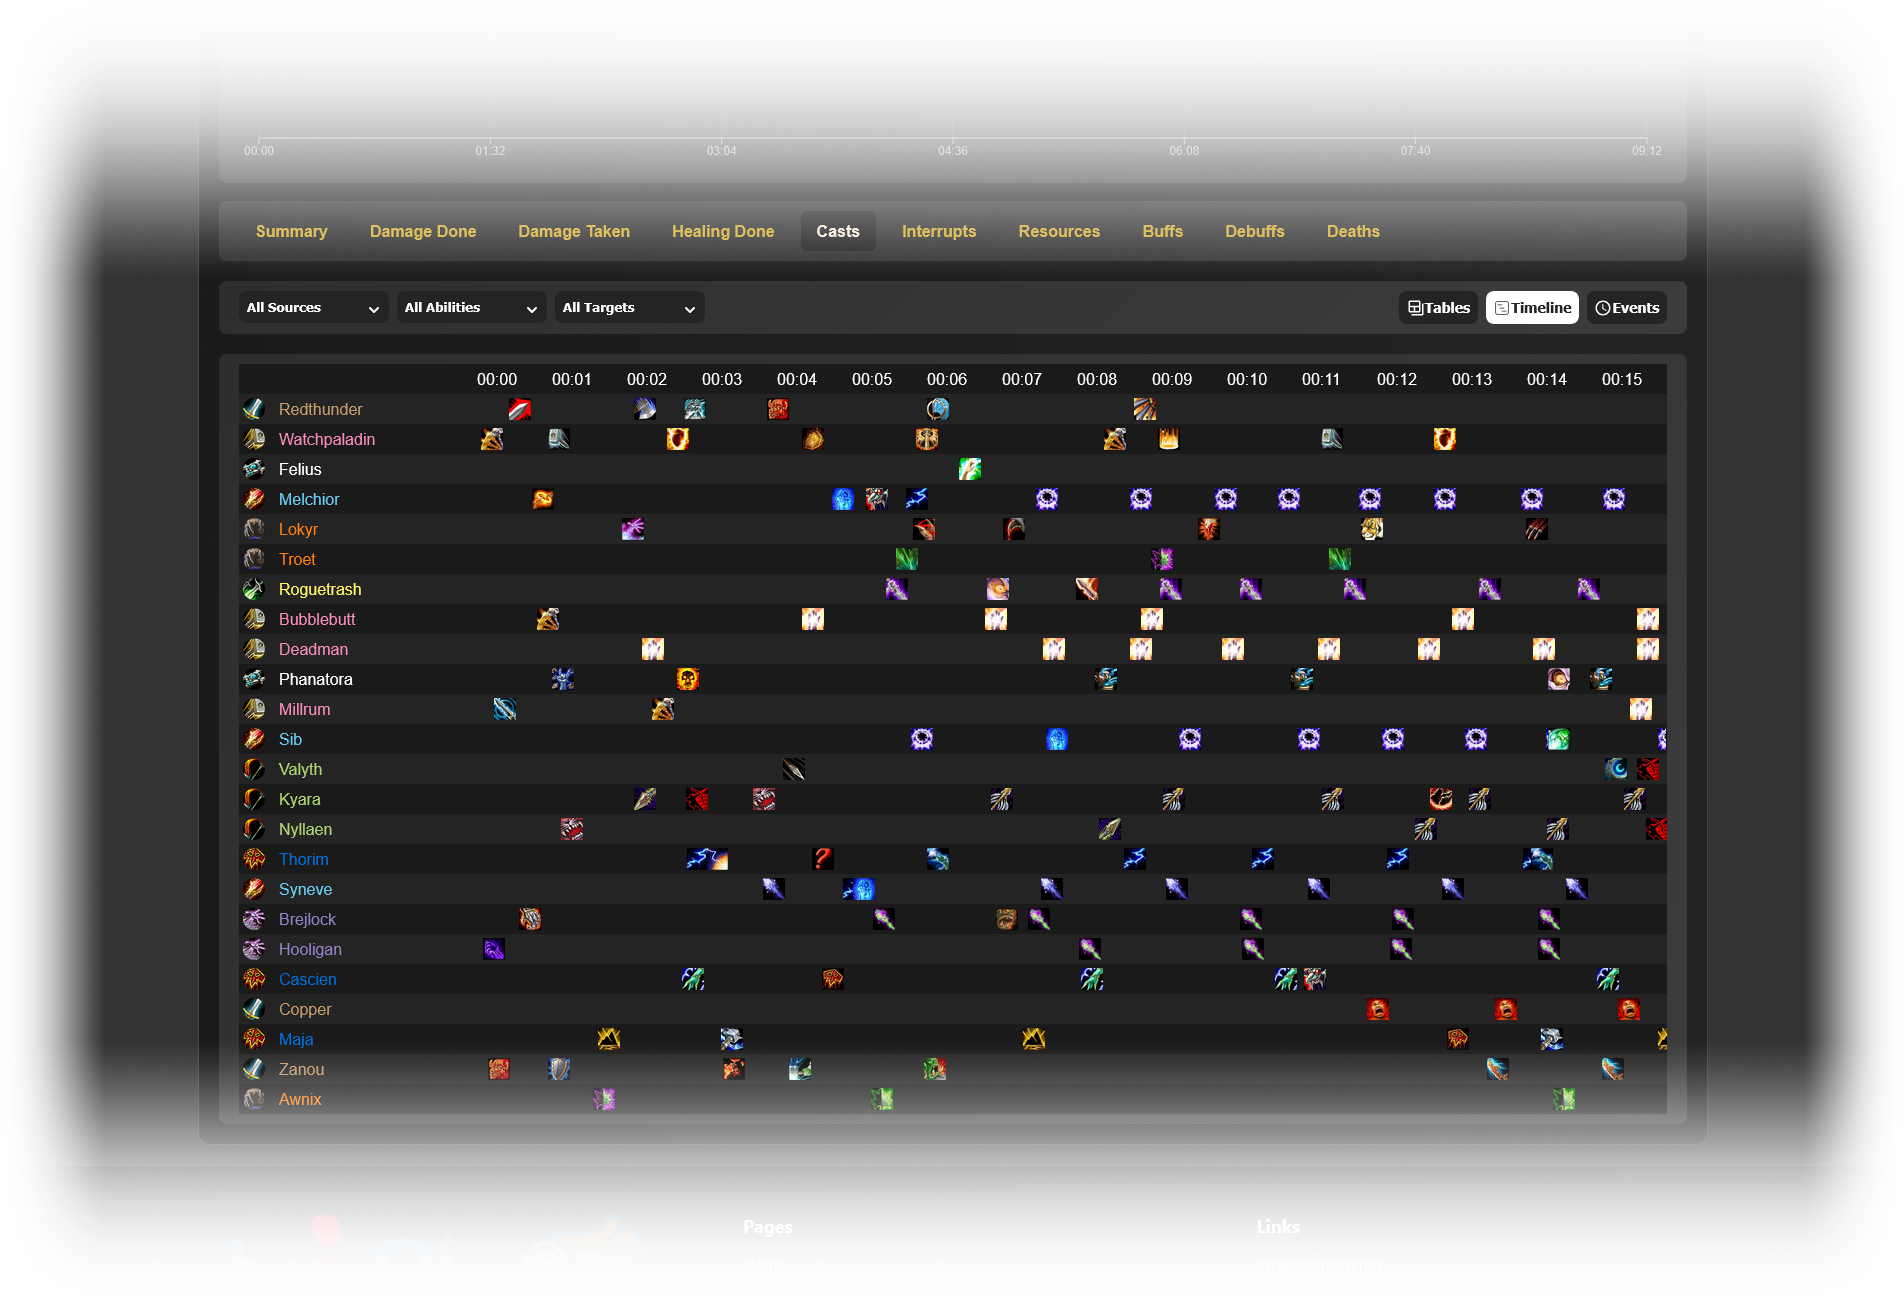Click Hooligan's first purple cast icon

pyautogui.click(x=494, y=949)
